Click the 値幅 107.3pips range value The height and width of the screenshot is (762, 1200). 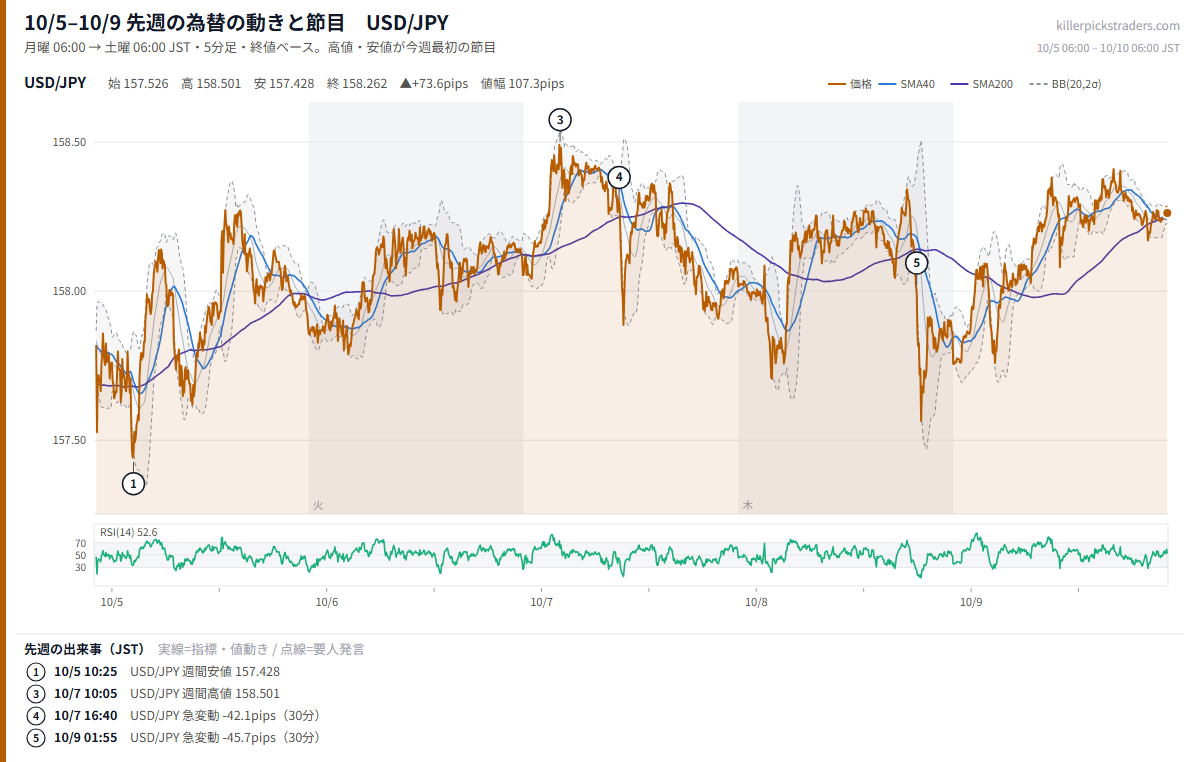tap(522, 84)
